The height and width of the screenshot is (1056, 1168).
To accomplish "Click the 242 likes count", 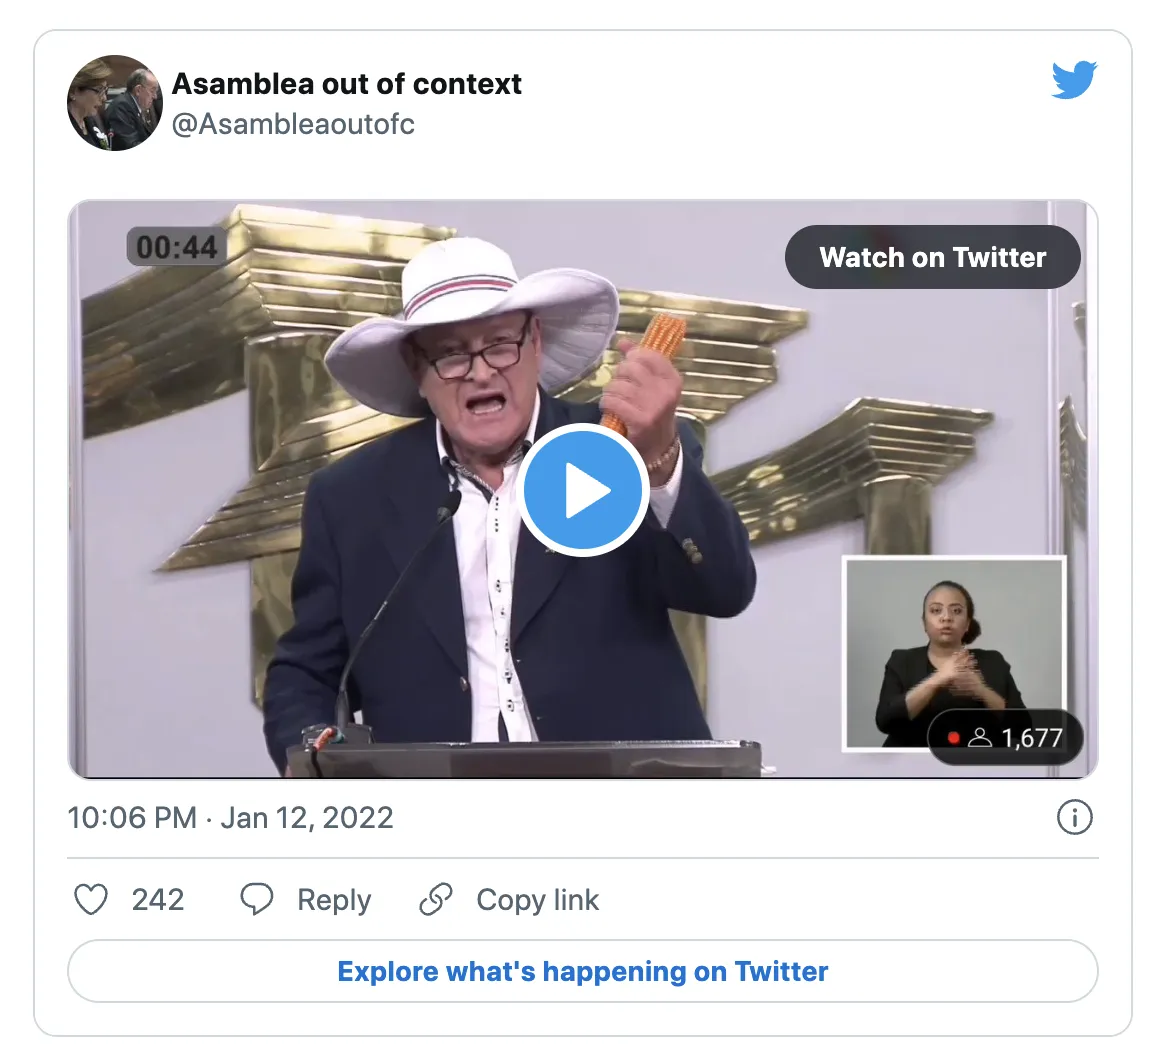I will tap(158, 900).
